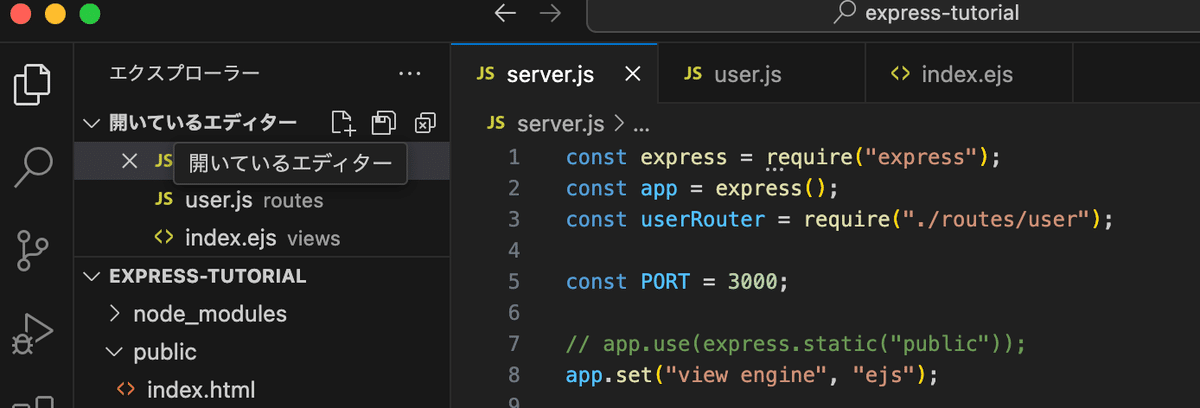The height and width of the screenshot is (408, 1200).
Task: Close server.js in open editors list
Action: pyautogui.click(x=129, y=161)
